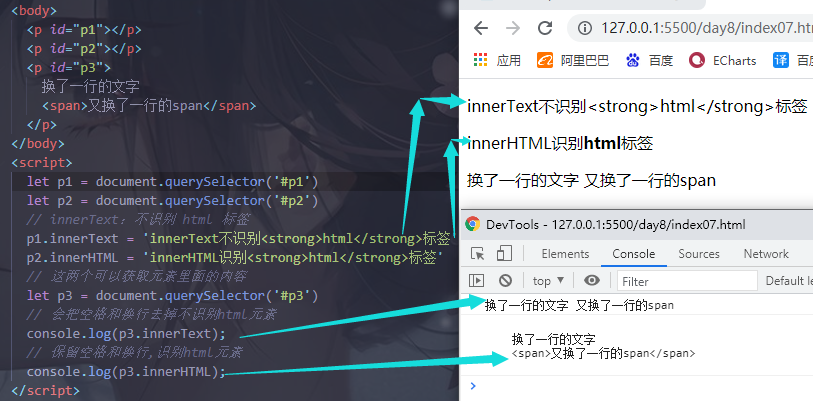Screen dimensions: 813x401
Task: Switch to the Elements tab
Action: [565, 254]
